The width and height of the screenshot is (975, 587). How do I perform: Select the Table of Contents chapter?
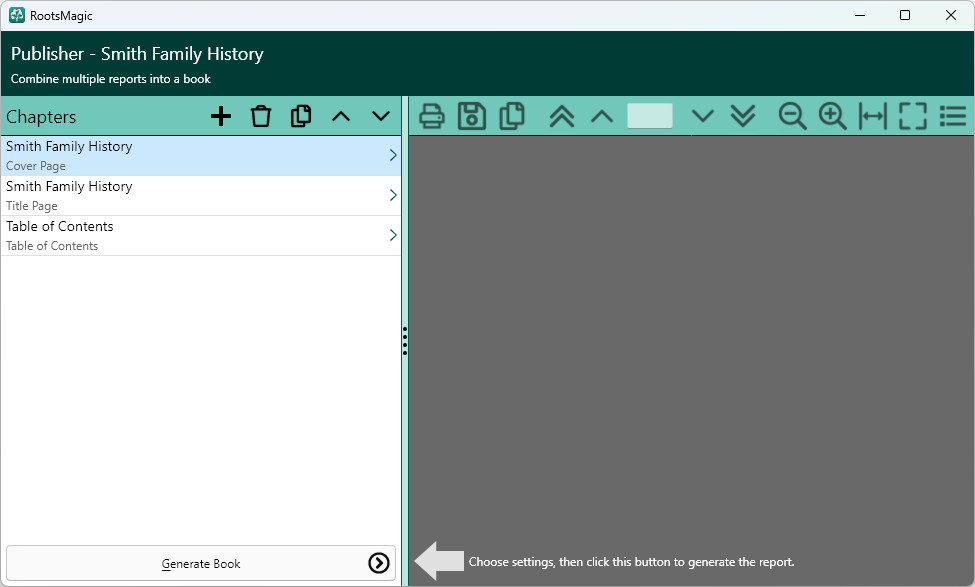click(x=201, y=236)
